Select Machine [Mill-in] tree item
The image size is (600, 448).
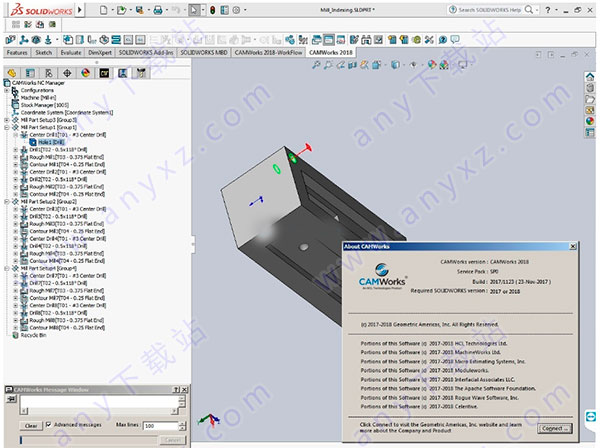[38, 98]
